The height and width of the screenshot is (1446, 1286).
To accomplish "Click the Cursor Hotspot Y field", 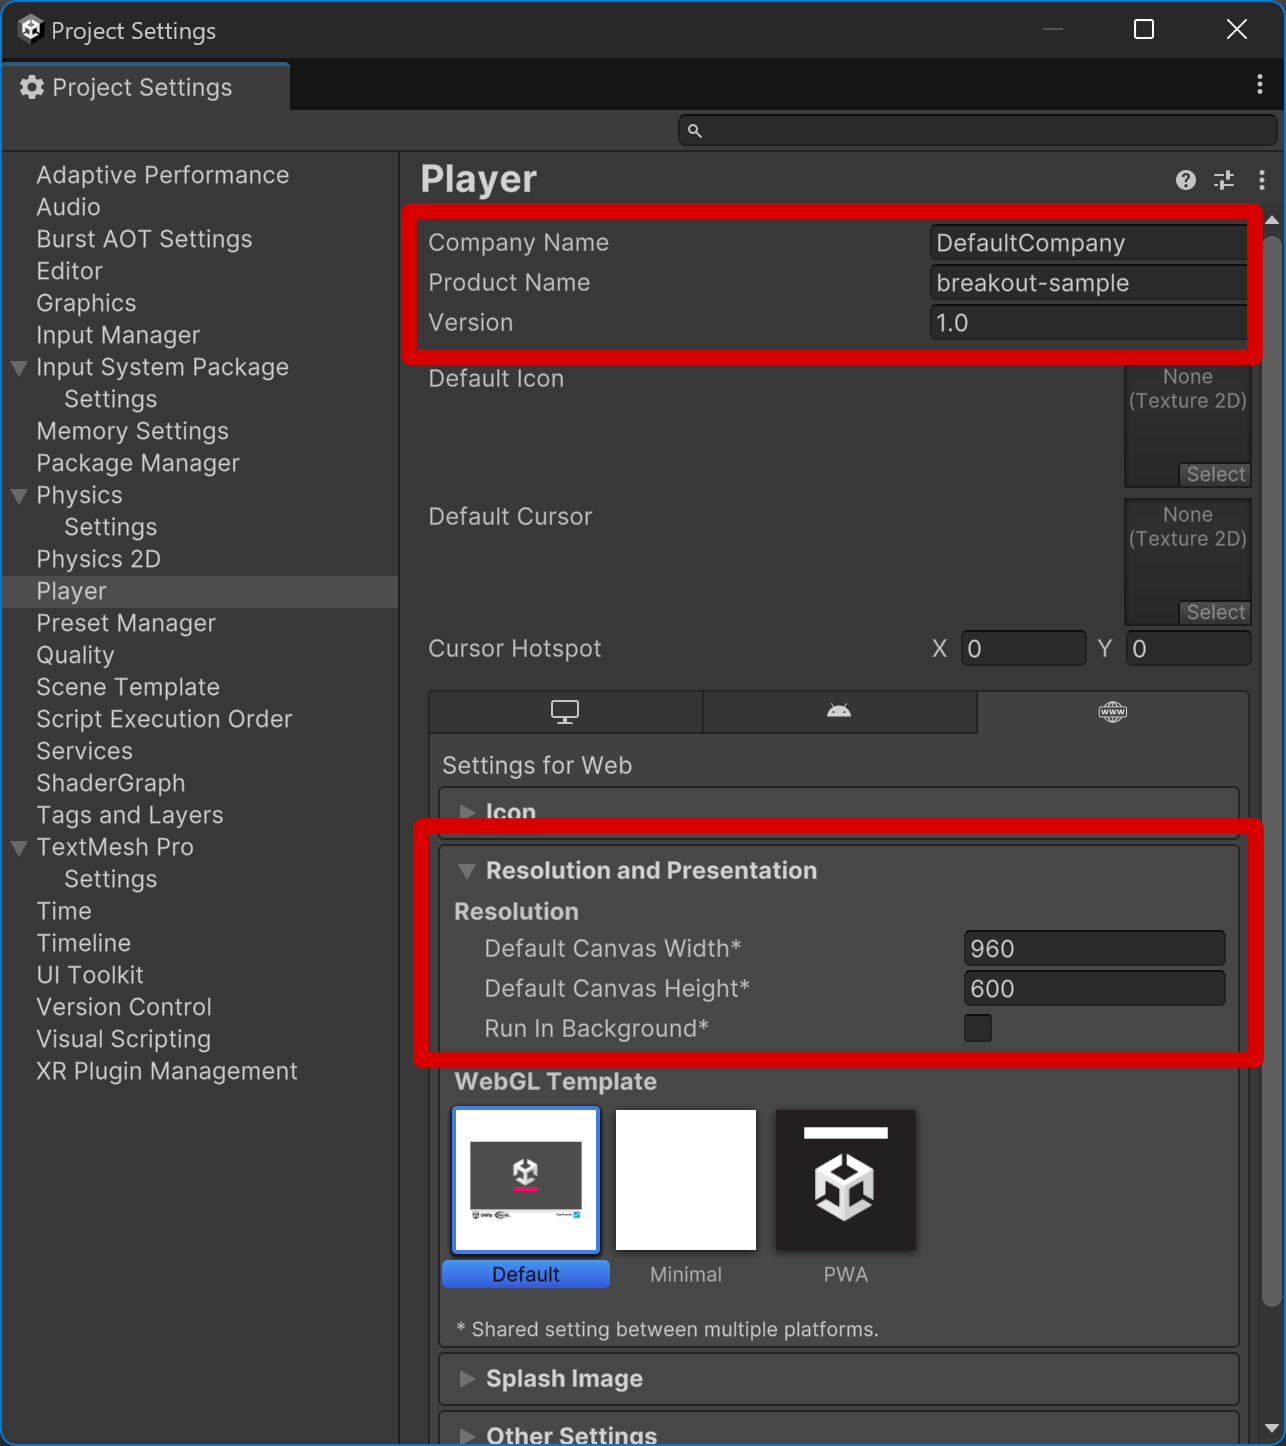I will click(1189, 649).
